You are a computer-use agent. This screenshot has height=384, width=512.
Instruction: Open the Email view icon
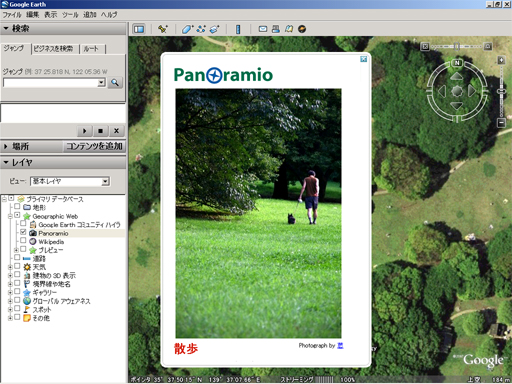pyautogui.click(x=263, y=29)
